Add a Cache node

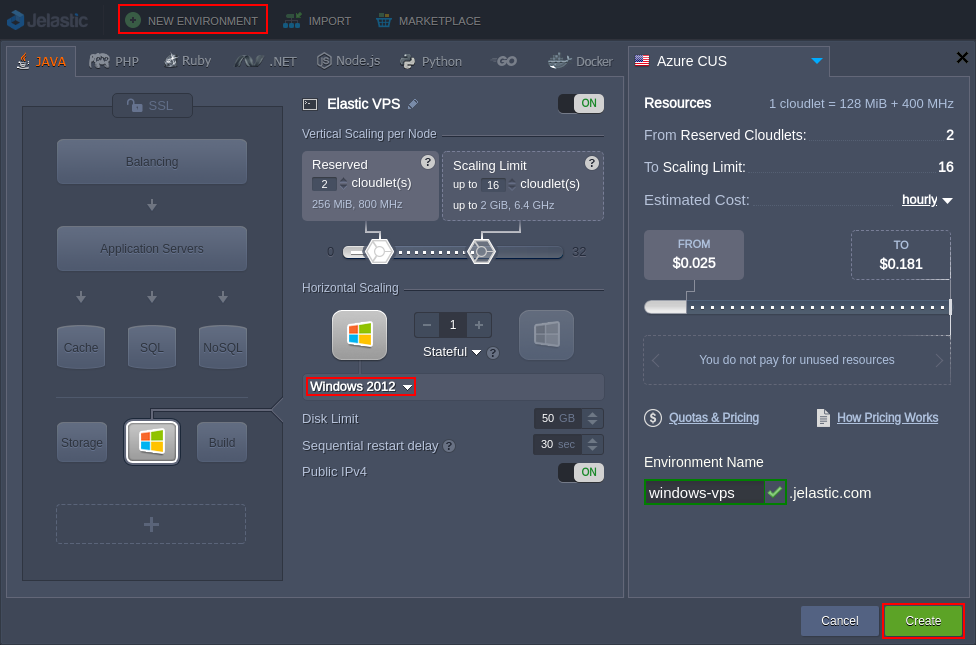point(81,347)
